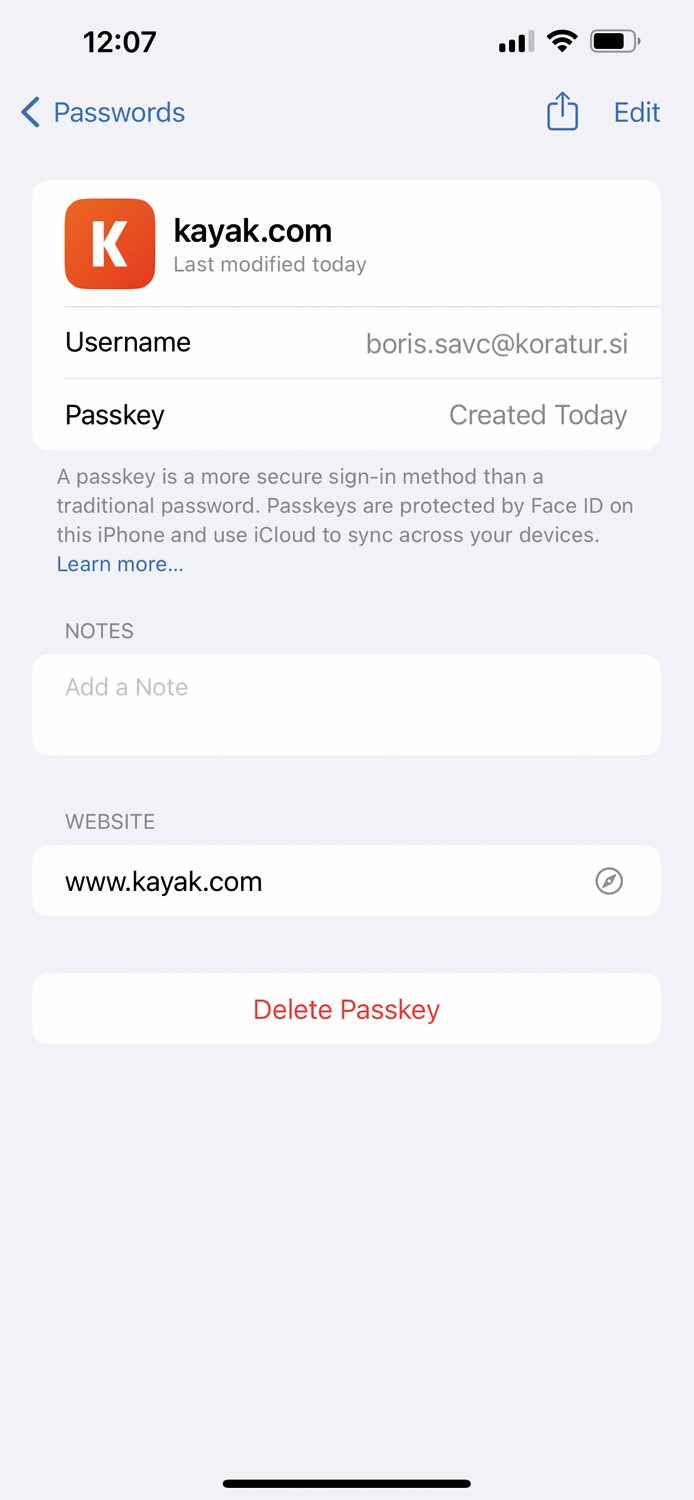Tap the 12:07 clock in the status bar

120,42
